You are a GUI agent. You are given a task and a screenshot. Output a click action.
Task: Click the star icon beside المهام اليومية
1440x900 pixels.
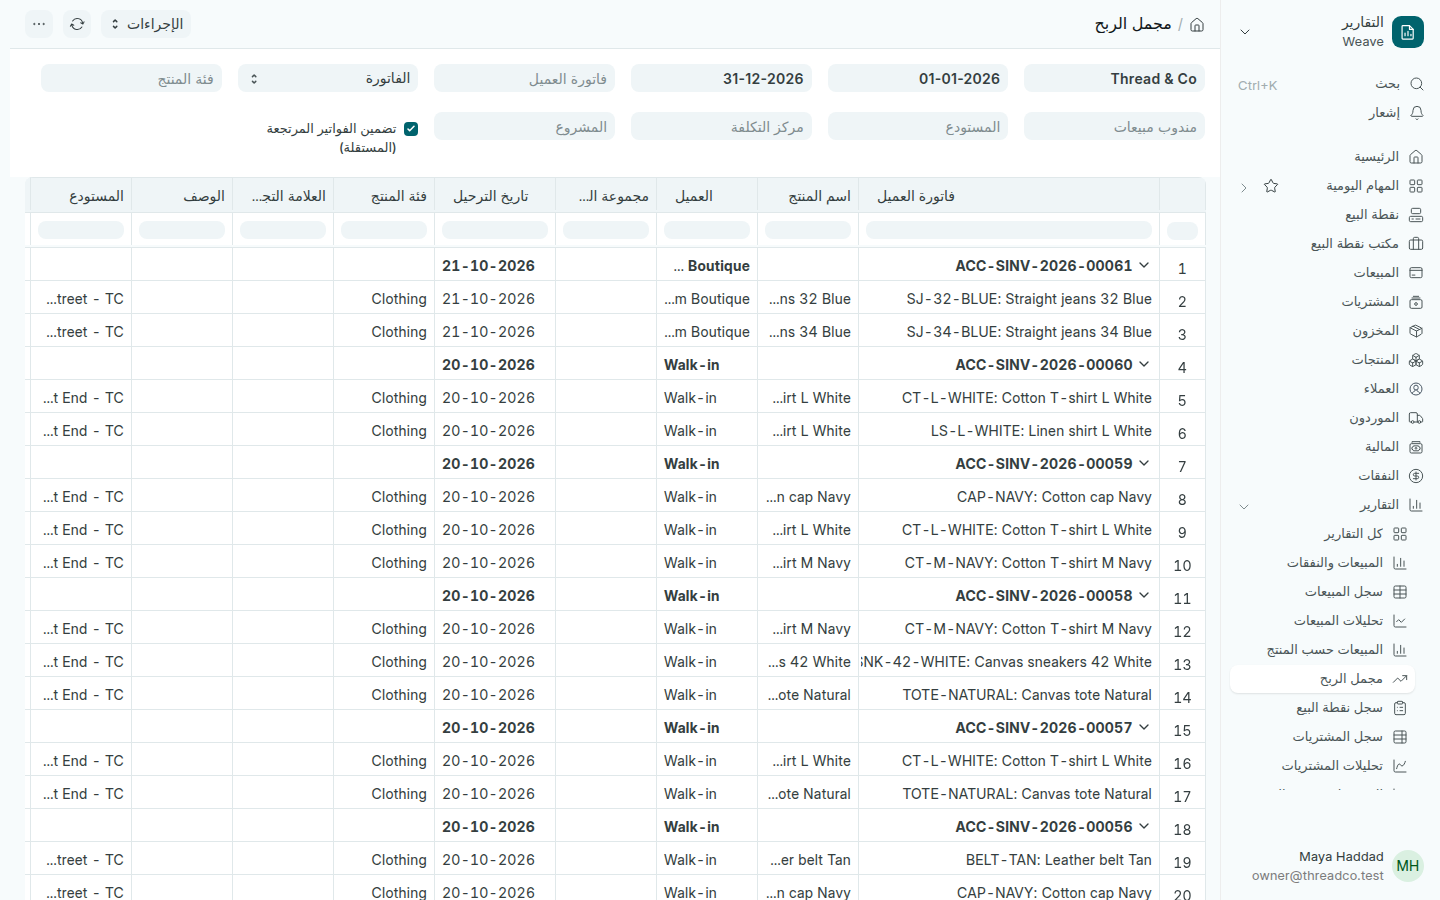[x=1271, y=186]
